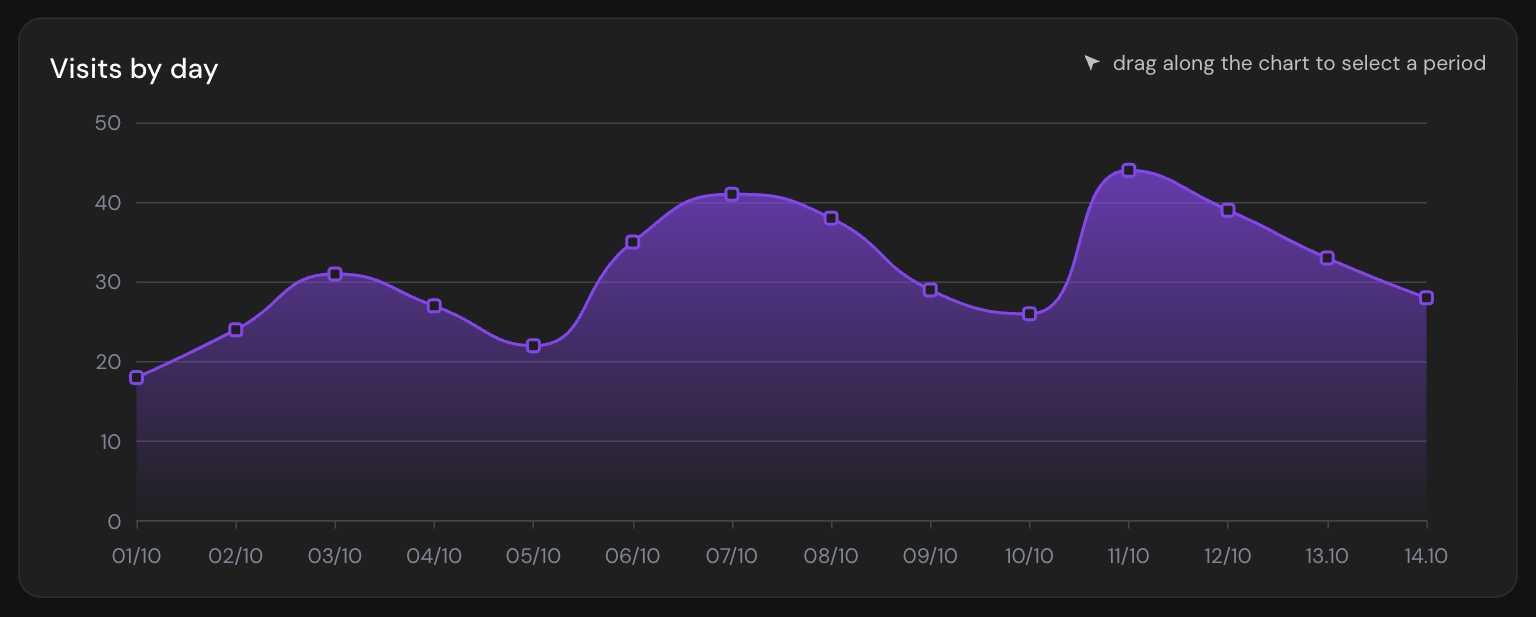
Task: Select the 03/10 data point on chart
Action: pyautogui.click(x=335, y=274)
